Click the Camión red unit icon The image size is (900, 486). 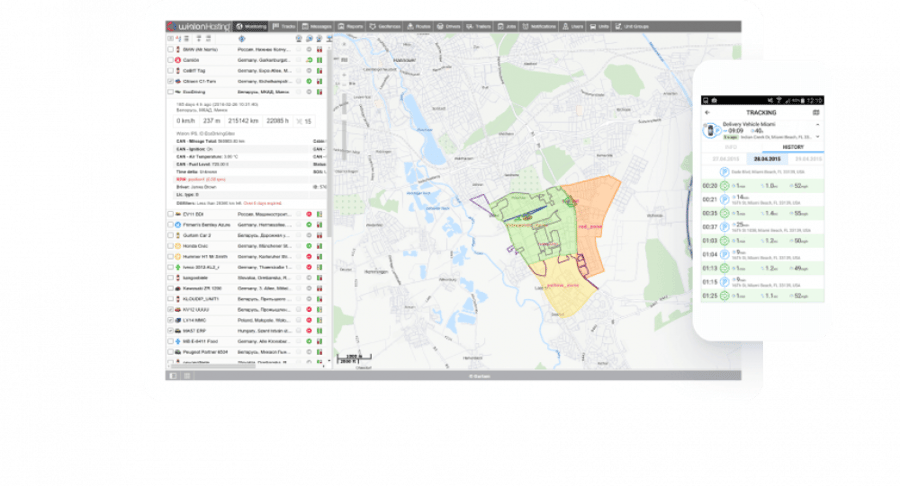point(178,60)
